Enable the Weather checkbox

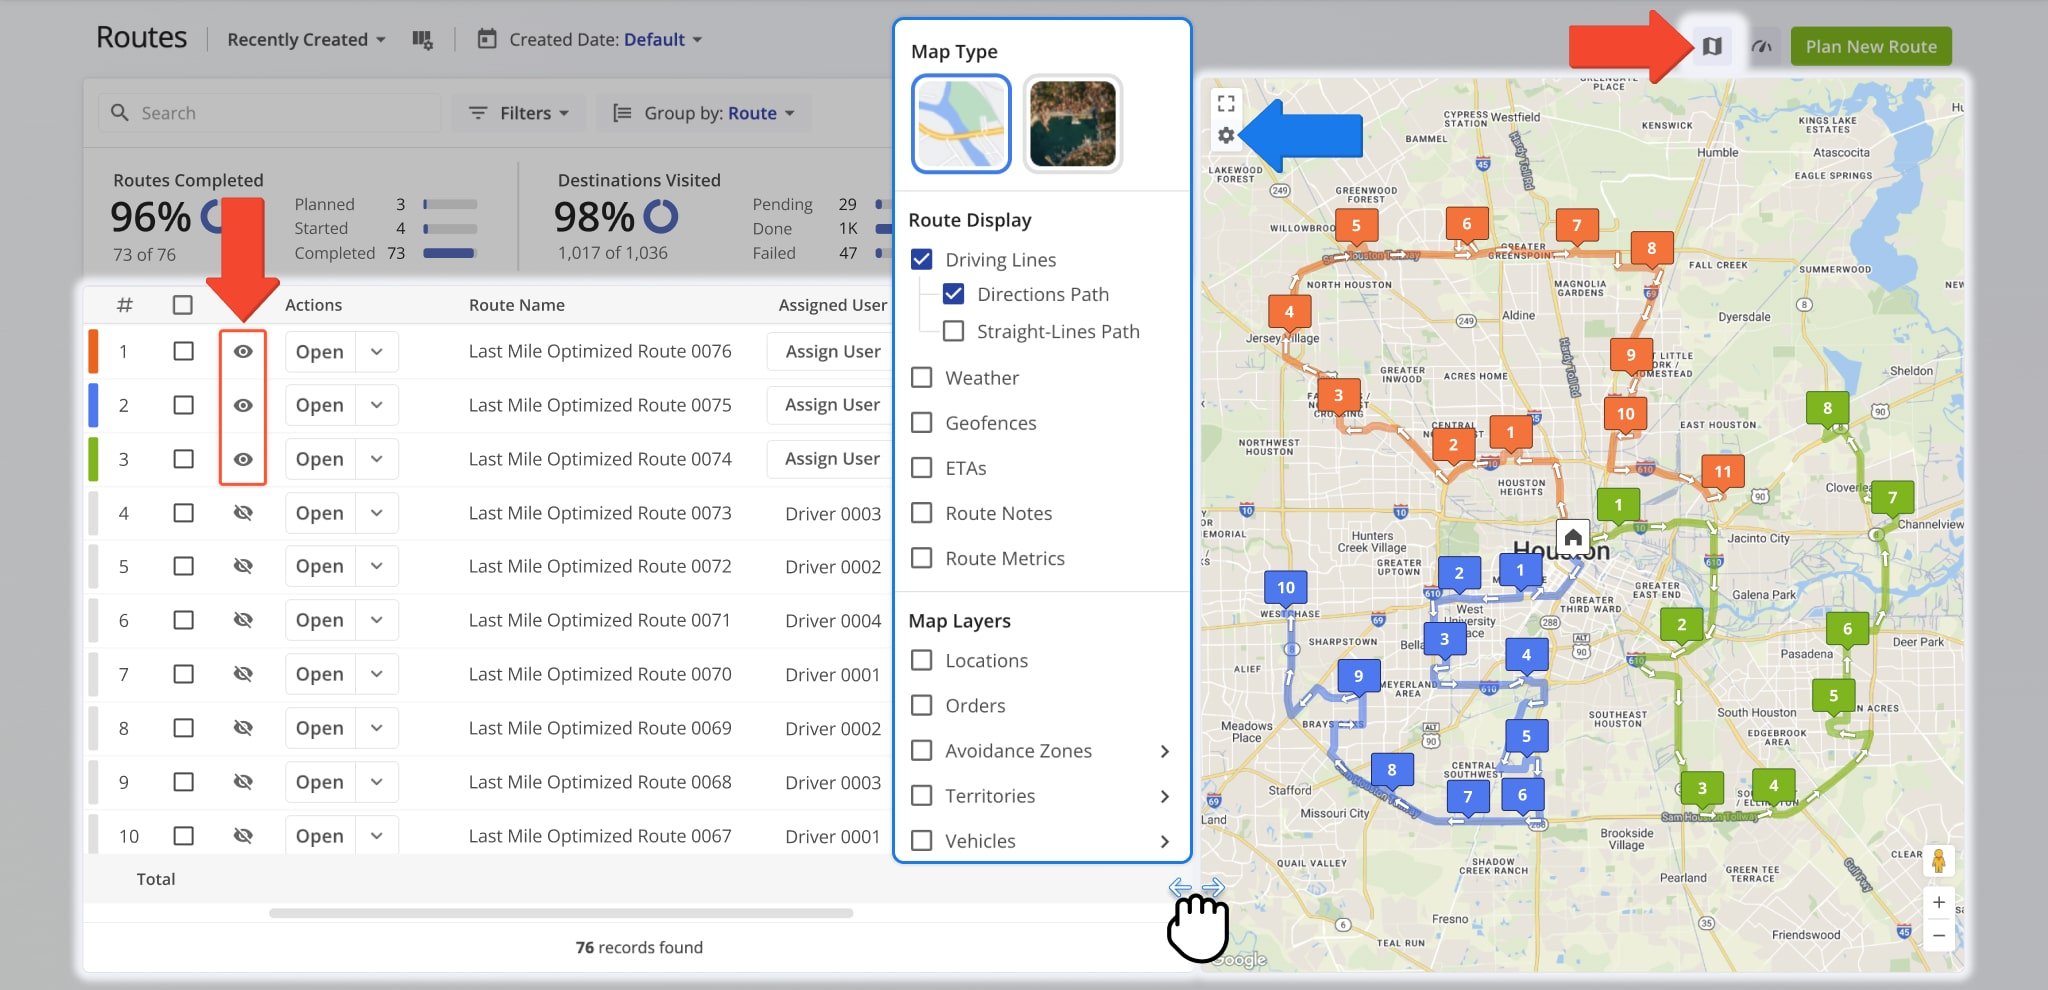(x=922, y=378)
